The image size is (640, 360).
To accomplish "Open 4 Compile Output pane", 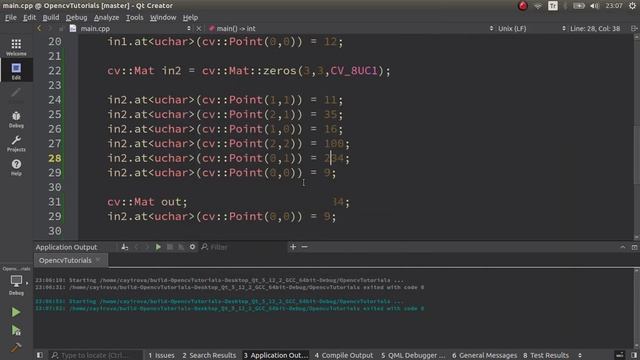I will (x=344, y=355).
